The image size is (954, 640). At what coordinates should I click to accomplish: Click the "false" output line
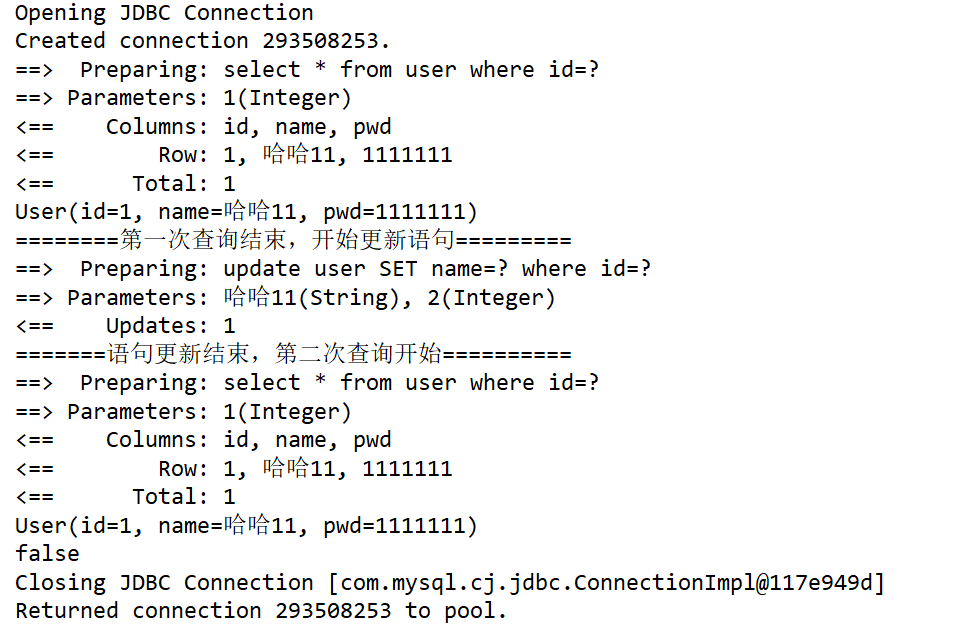[x=46, y=554]
